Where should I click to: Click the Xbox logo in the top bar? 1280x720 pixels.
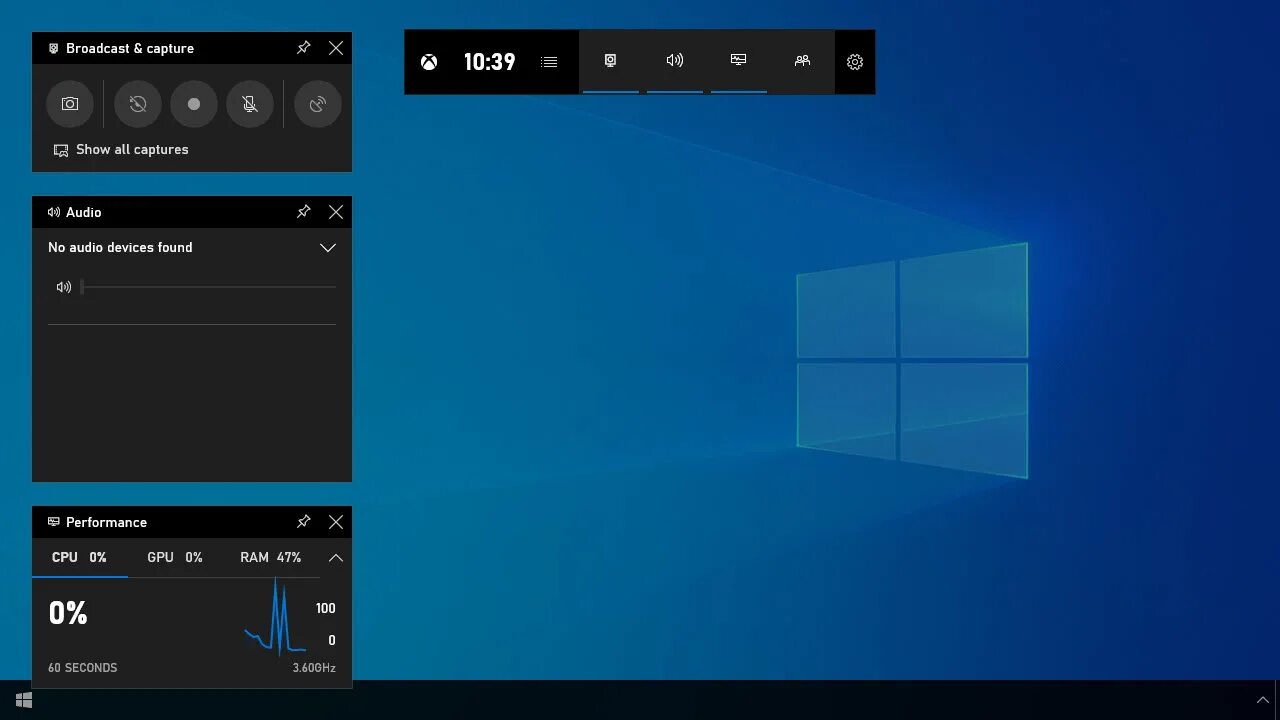pos(428,61)
